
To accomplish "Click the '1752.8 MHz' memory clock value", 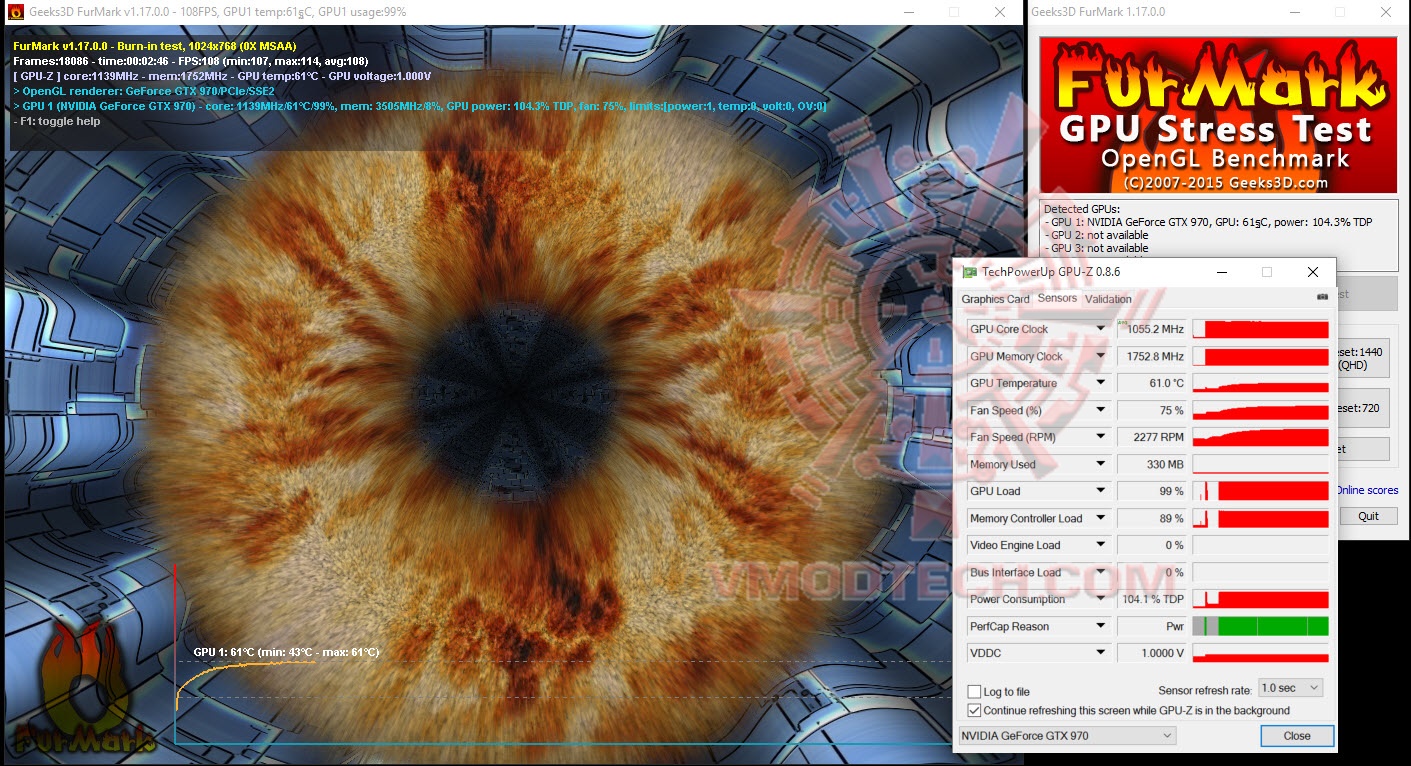I will [x=1155, y=356].
